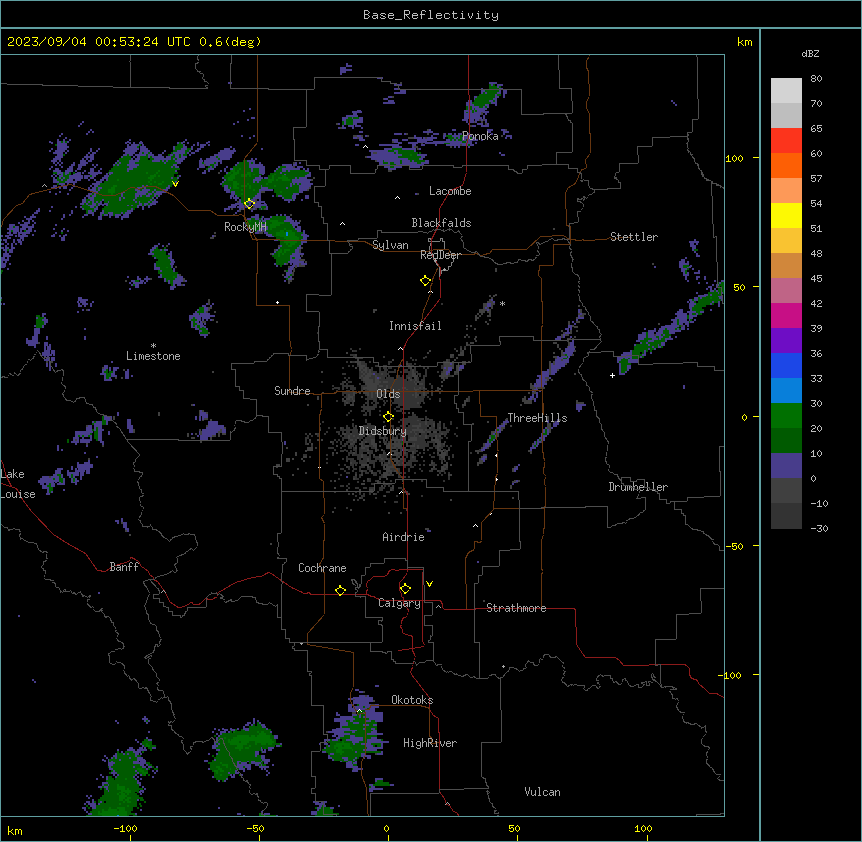
Task: Click the -100 tick label on horizontal axis
Action: (x=125, y=828)
